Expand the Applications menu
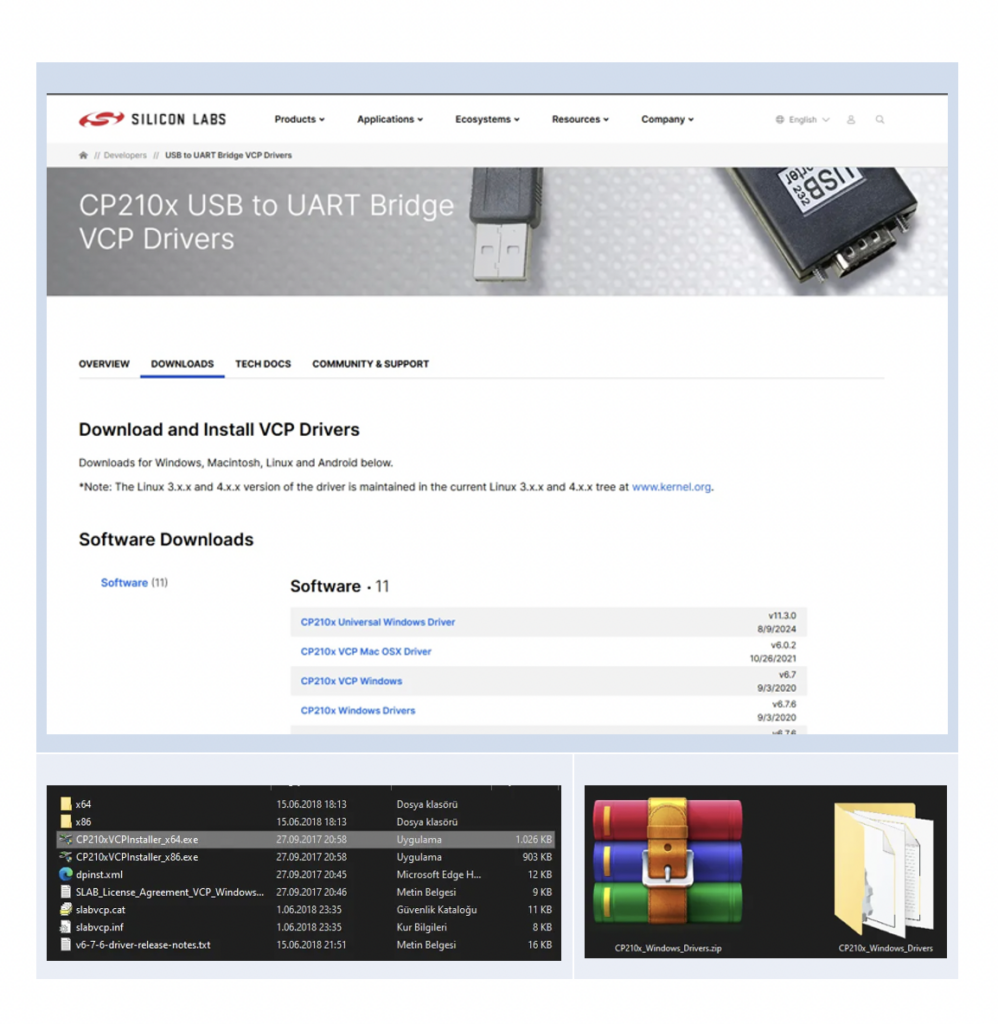The height and width of the screenshot is (1024, 998). [390, 119]
